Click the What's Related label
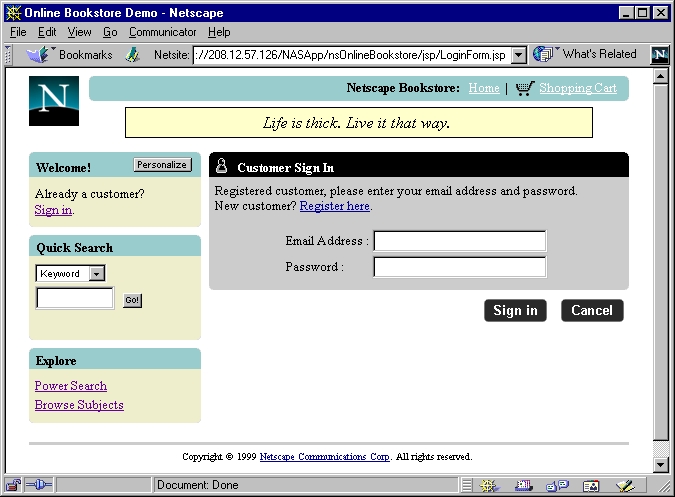675x497 pixels. coord(599,54)
